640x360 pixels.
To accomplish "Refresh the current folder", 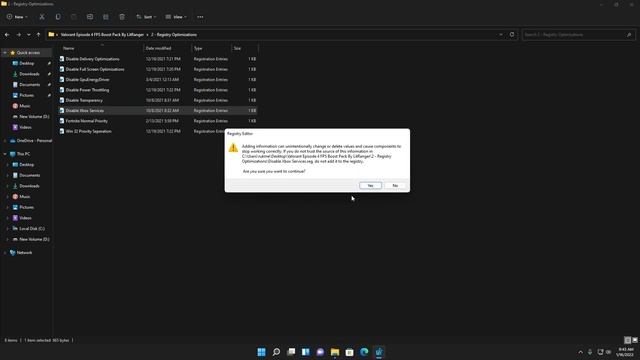I will 512,35.
